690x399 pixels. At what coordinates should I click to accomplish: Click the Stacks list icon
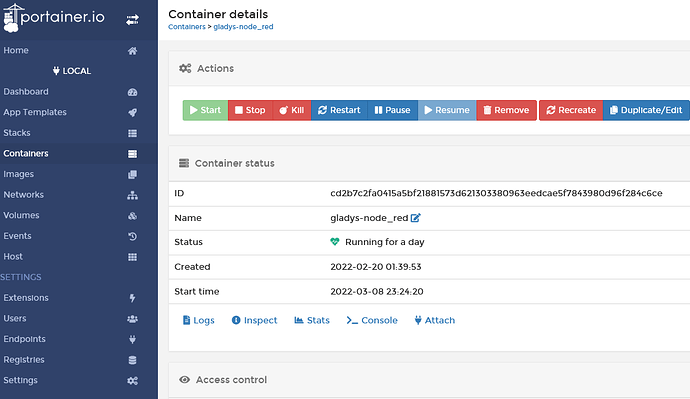click(132, 133)
